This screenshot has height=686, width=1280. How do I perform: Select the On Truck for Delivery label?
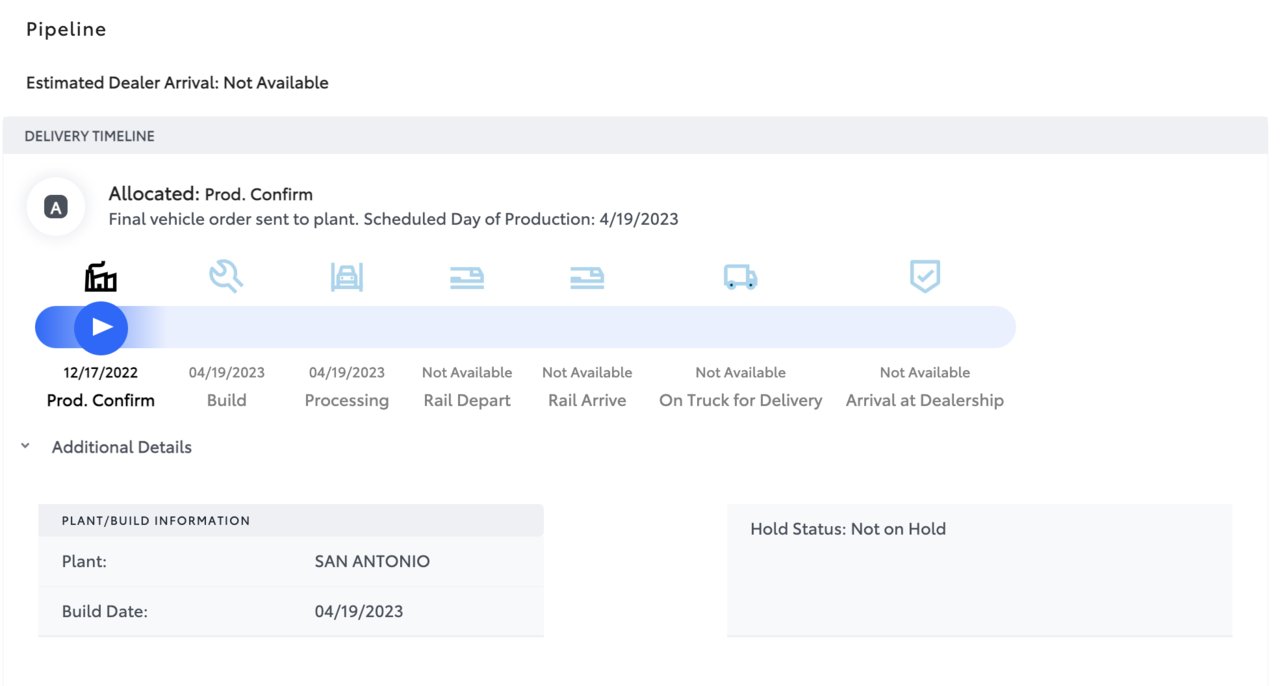741,400
